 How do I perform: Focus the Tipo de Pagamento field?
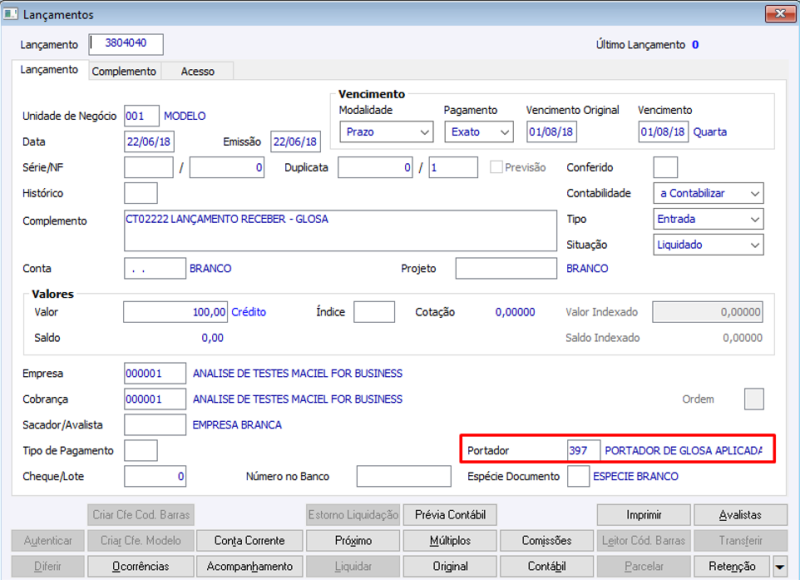(x=141, y=450)
